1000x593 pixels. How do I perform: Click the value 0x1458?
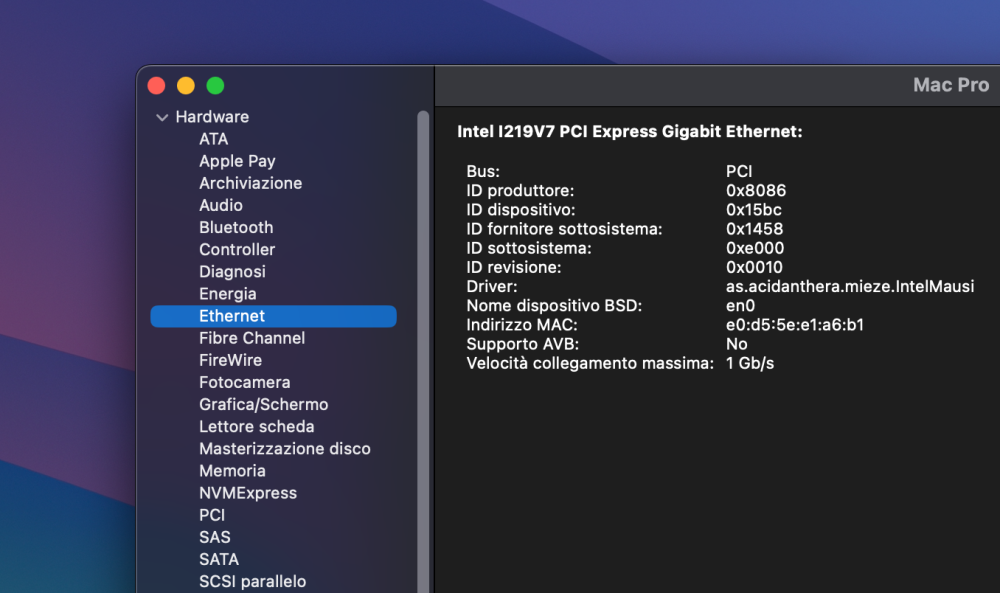[754, 229]
